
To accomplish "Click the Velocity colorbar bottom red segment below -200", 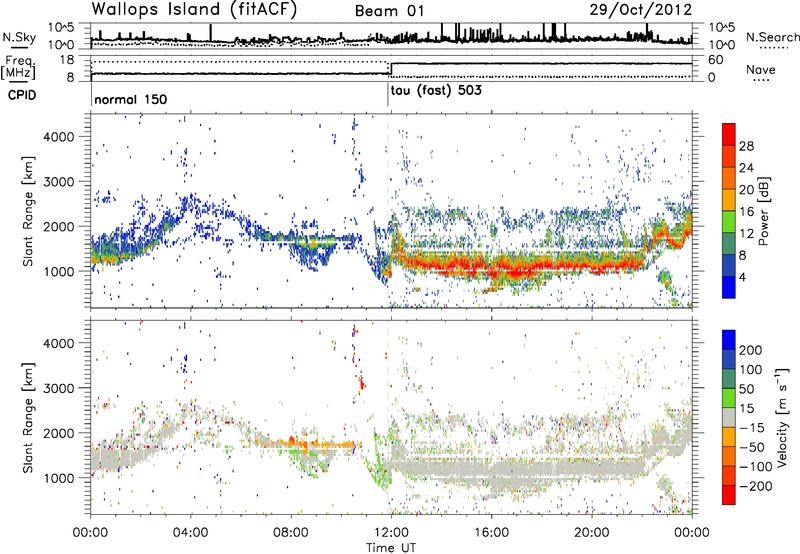I will 729,495.
